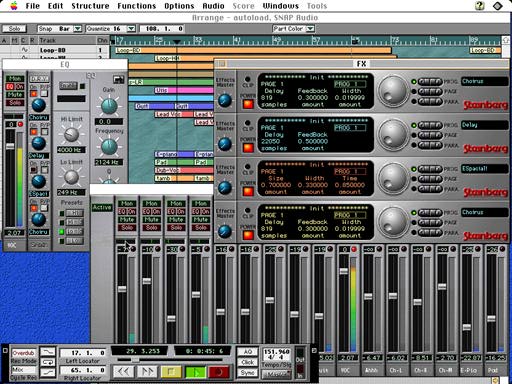The image size is (512, 384).
Task: Toggle the Cycle loop icon in transport
Action: point(48,362)
